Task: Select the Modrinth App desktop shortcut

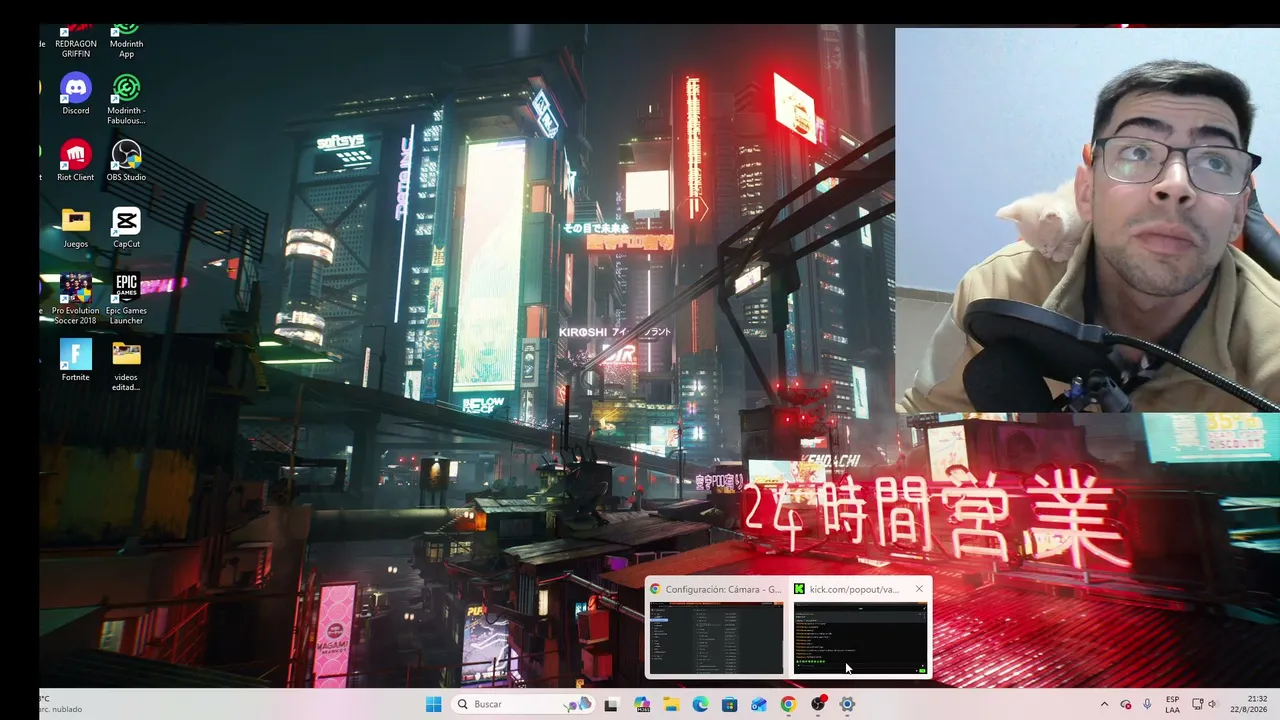Action: (x=126, y=40)
